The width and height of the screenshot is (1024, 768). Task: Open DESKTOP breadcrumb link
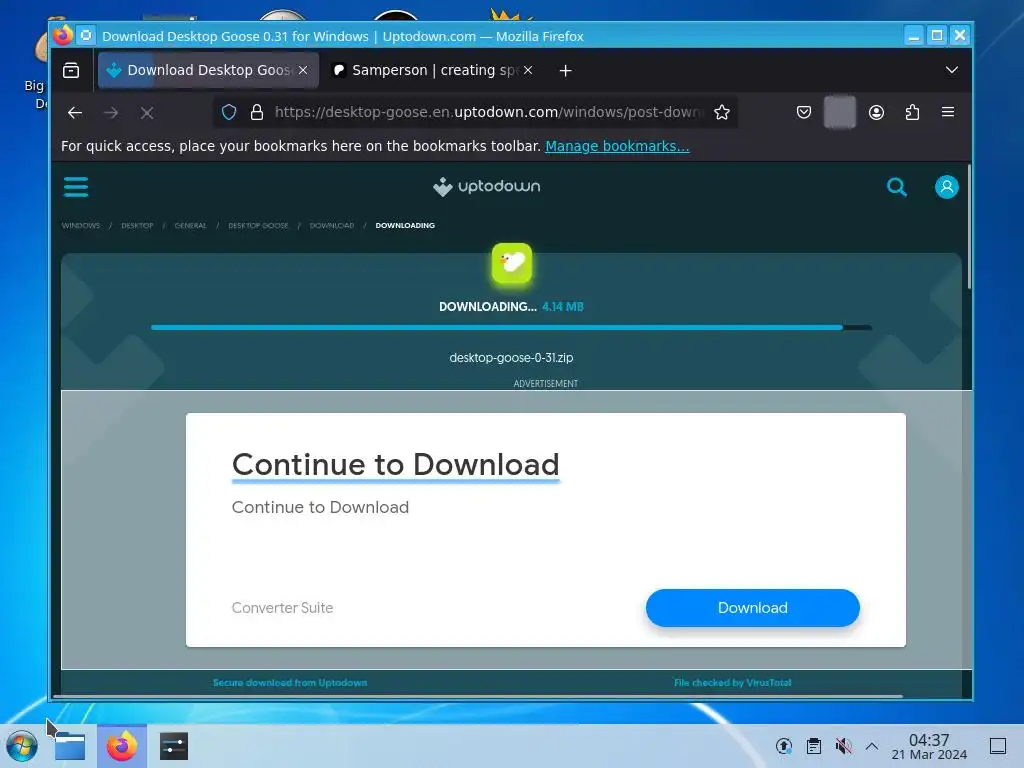[137, 225]
